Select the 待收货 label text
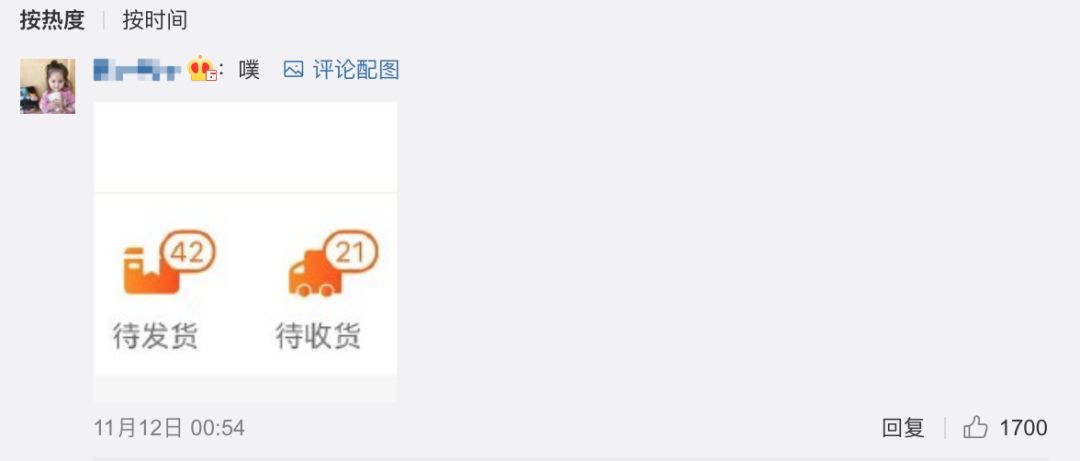1080x461 pixels. pyautogui.click(x=318, y=337)
